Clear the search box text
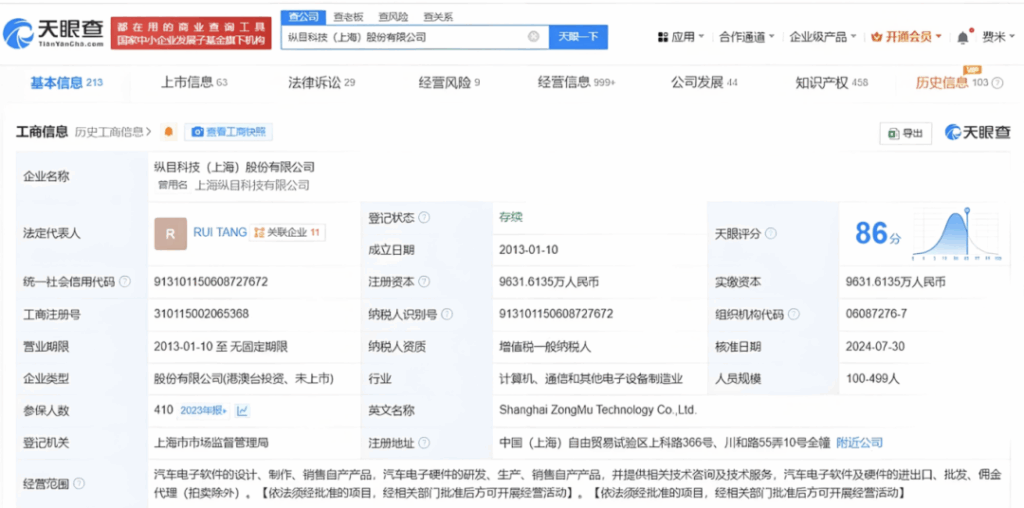 pyautogui.click(x=533, y=37)
